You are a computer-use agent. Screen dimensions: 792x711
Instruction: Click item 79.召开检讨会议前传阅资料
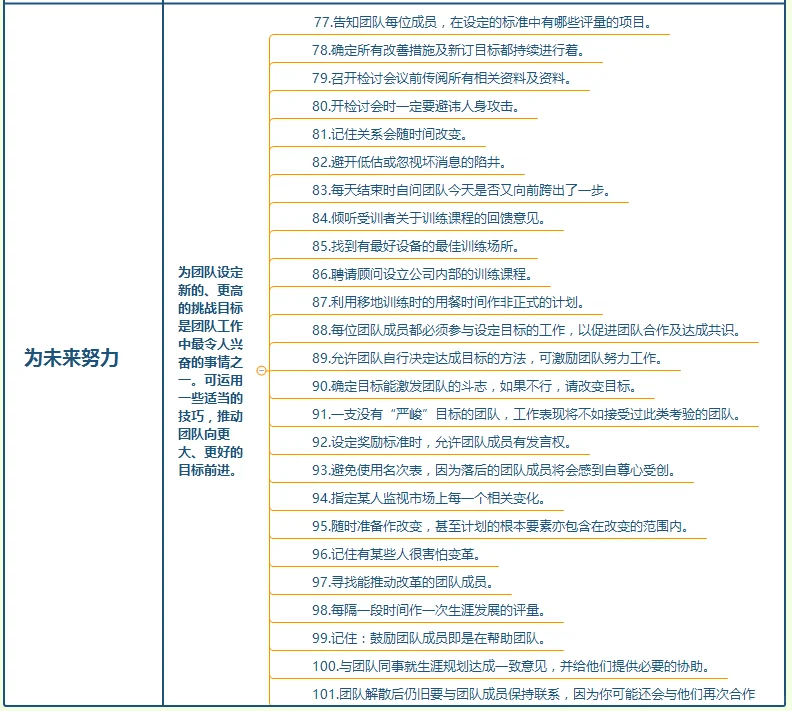[x=442, y=78]
